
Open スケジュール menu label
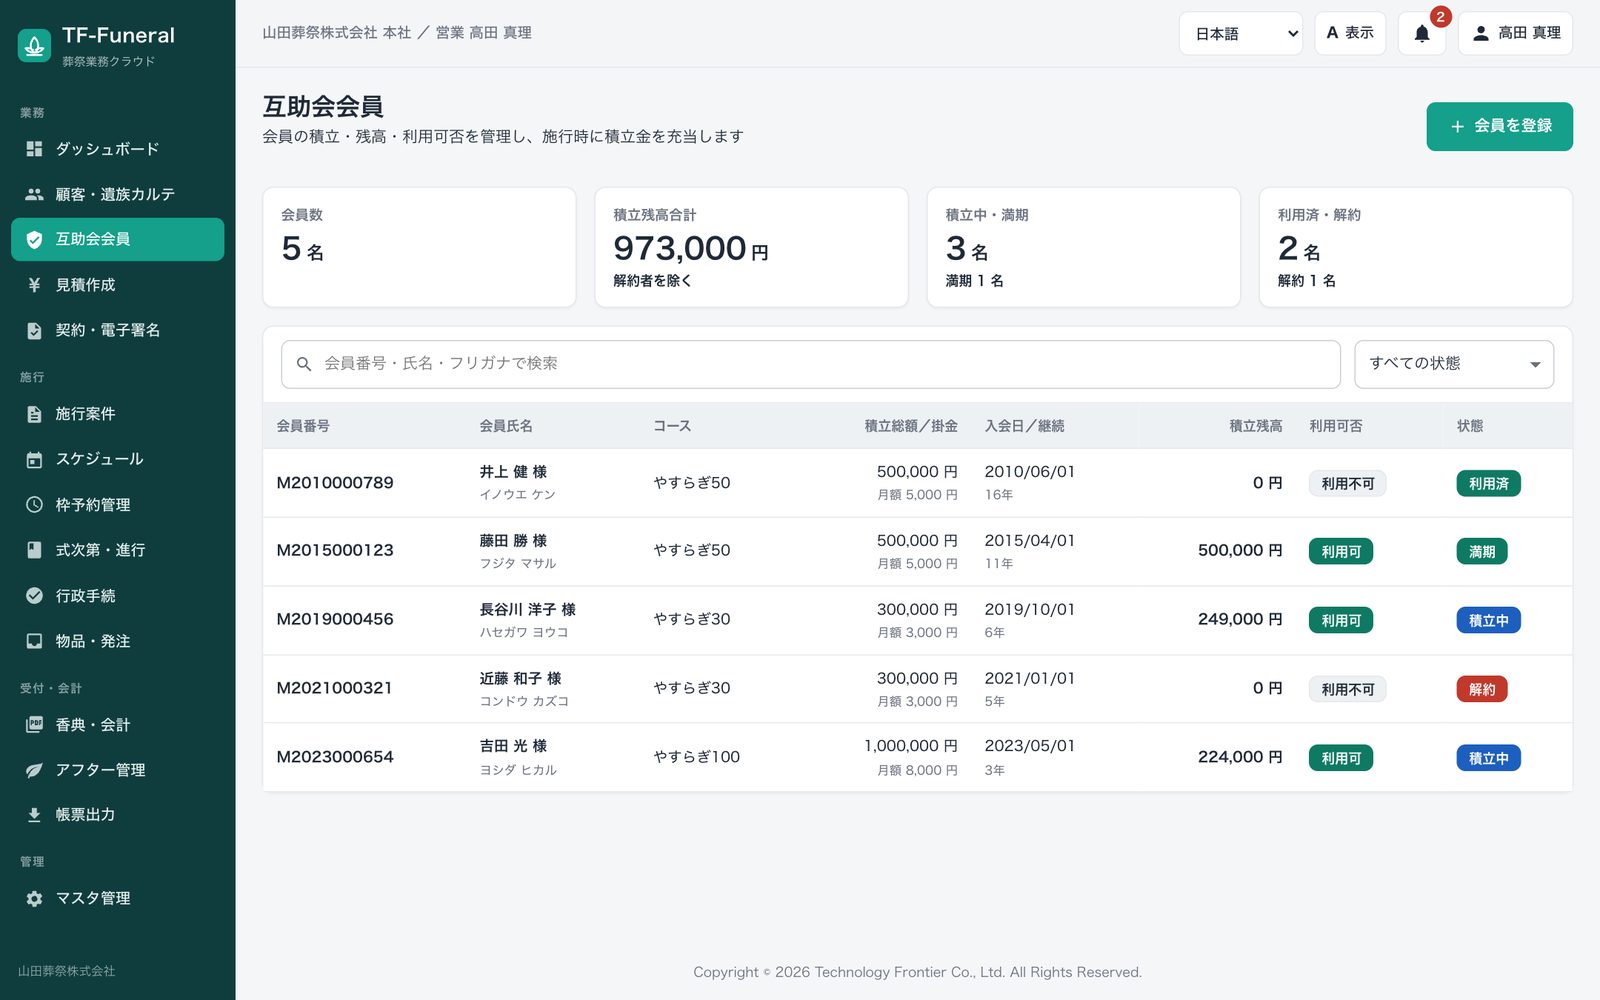pyautogui.click(x=99, y=459)
